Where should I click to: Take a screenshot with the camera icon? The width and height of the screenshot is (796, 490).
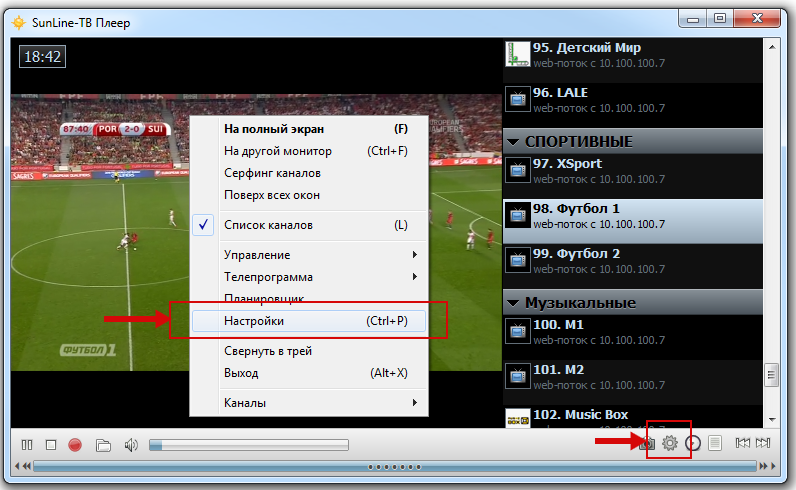[648, 444]
